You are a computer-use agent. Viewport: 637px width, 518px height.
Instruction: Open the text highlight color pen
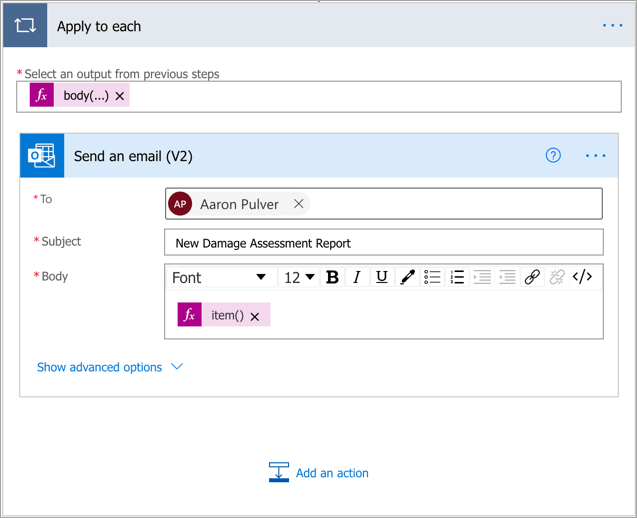pyautogui.click(x=407, y=277)
